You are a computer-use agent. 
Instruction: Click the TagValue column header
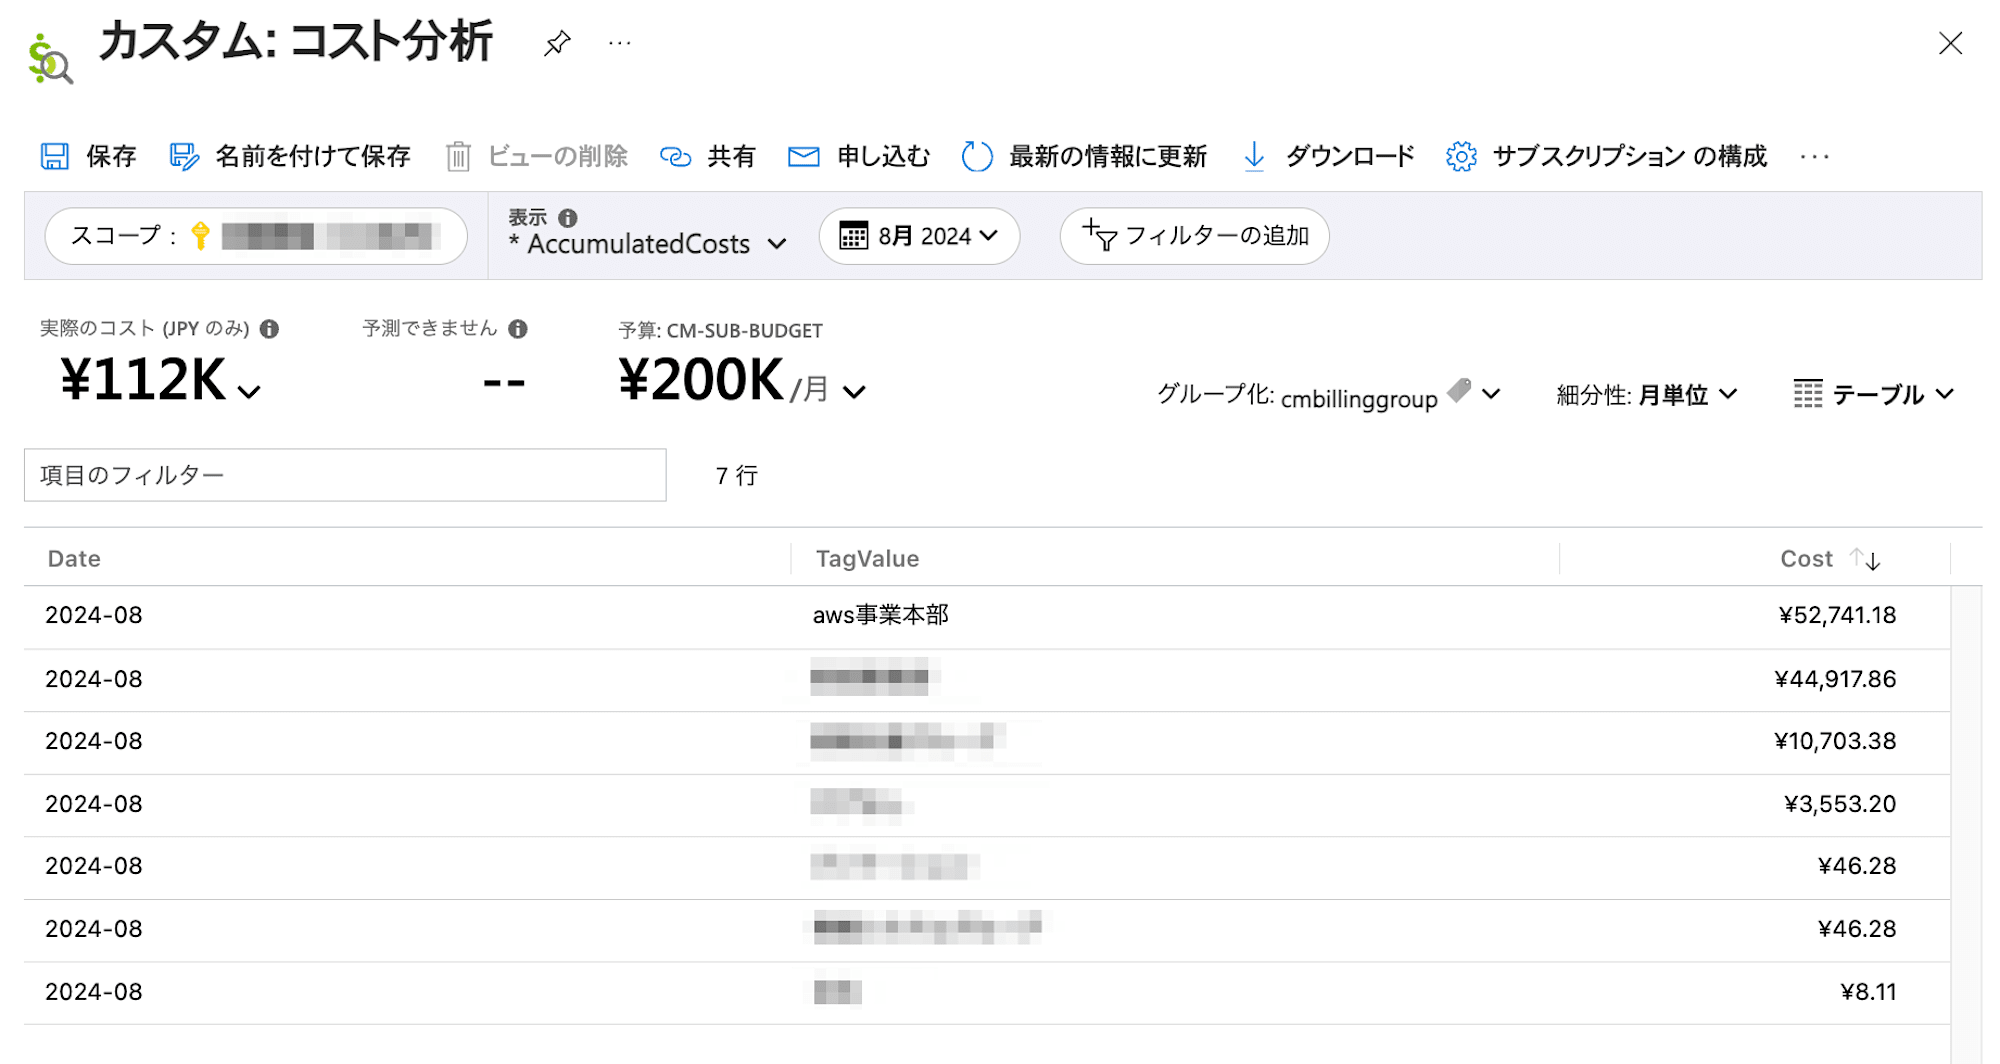coord(867,559)
